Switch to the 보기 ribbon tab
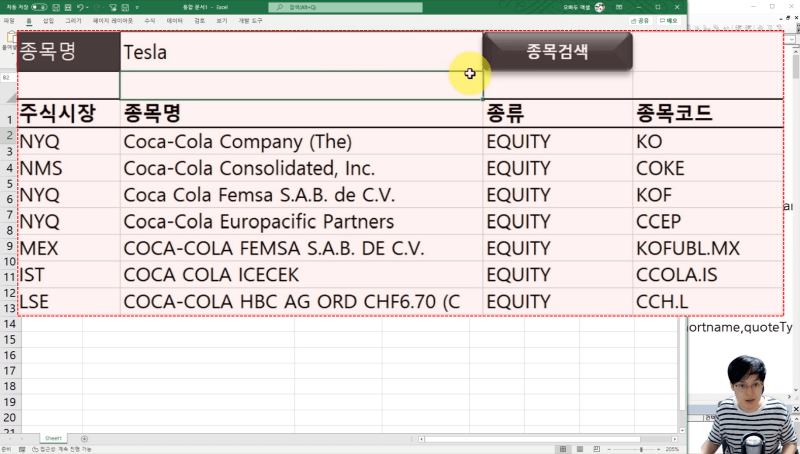Screen dimensions: 800x454 pos(221,20)
